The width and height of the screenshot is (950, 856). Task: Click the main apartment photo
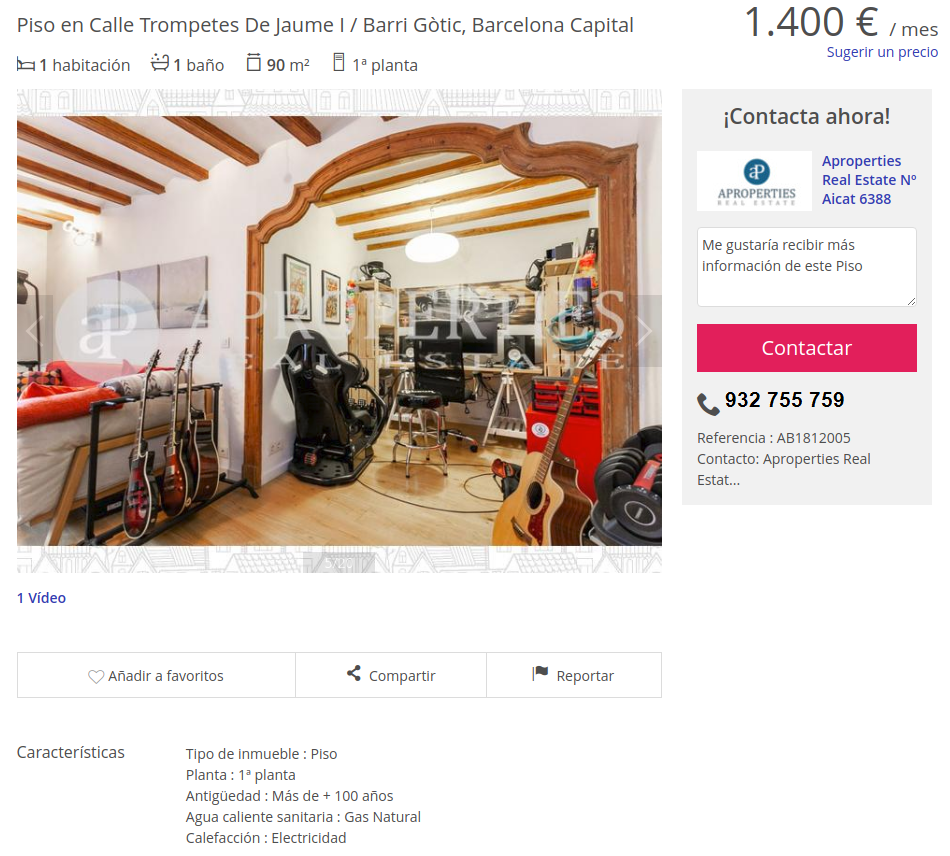339,331
